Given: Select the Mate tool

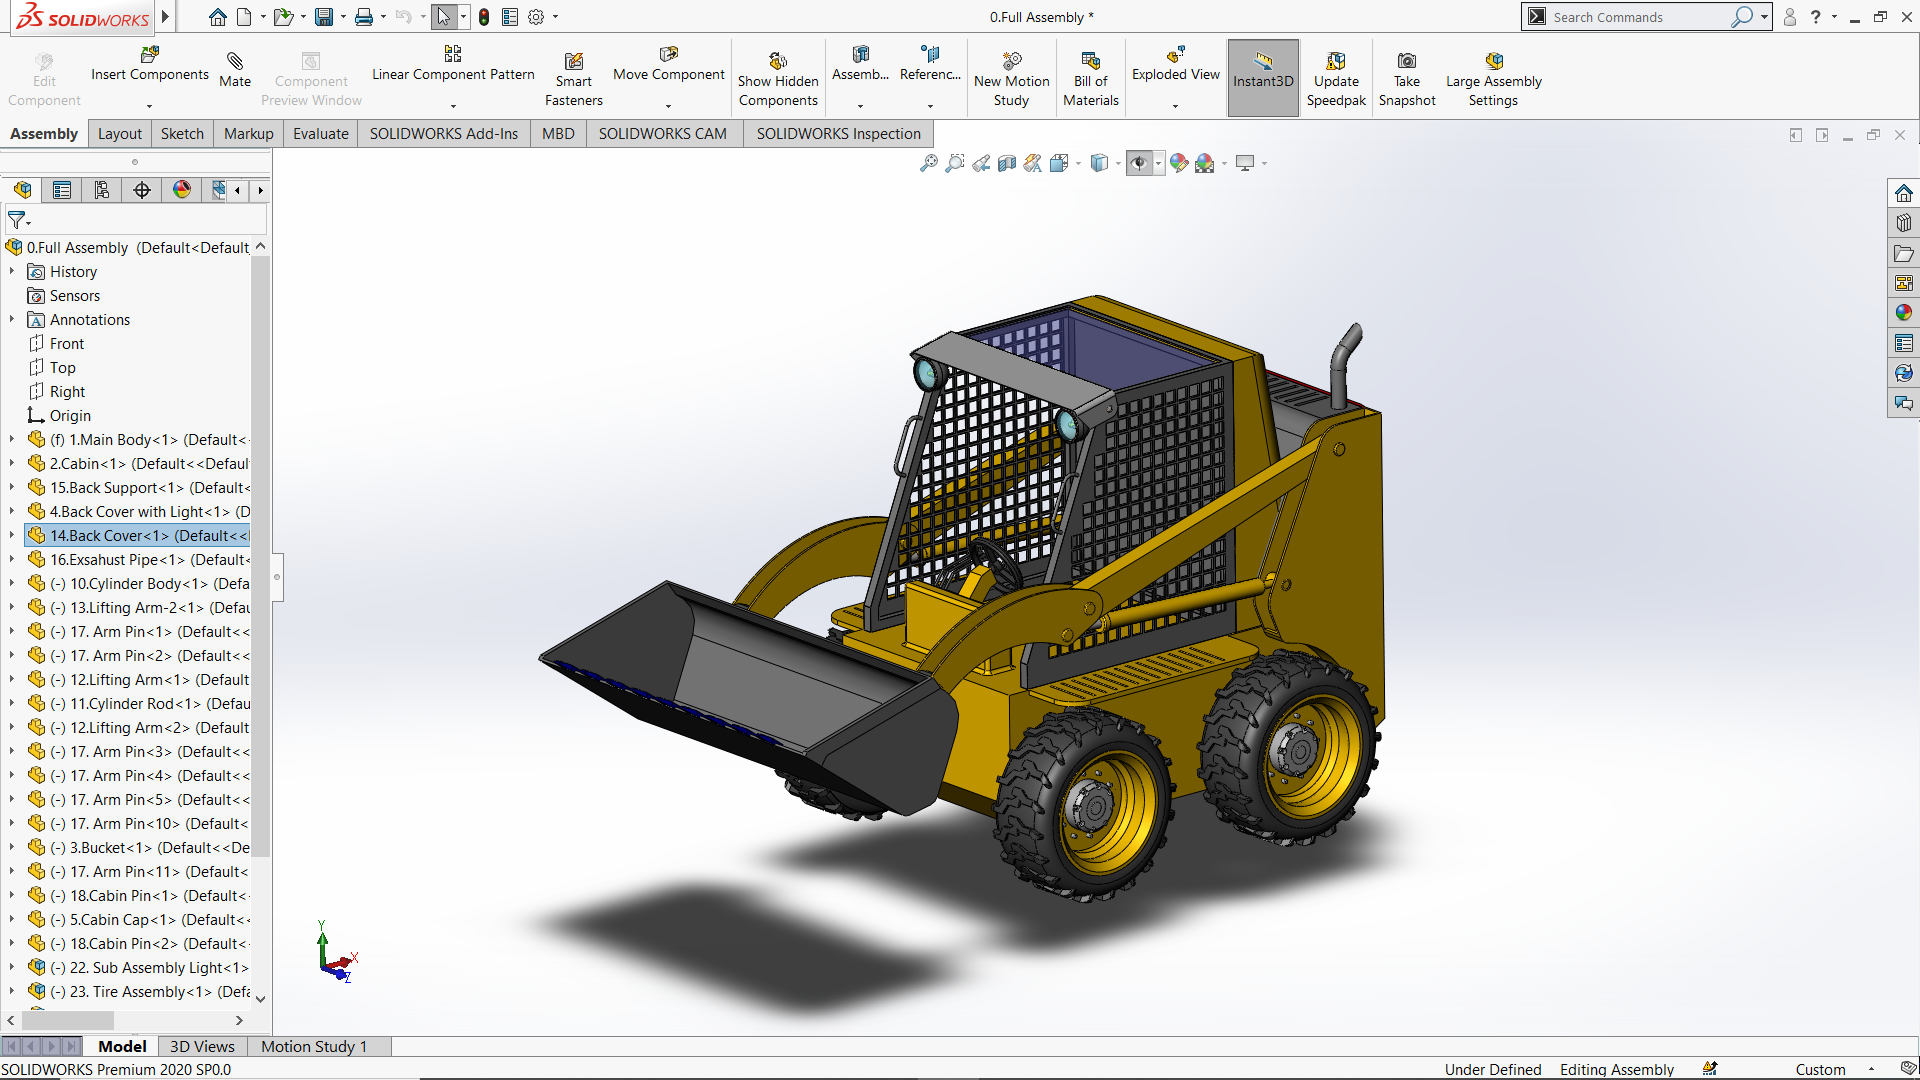Looking at the screenshot, I should pyautogui.click(x=235, y=70).
